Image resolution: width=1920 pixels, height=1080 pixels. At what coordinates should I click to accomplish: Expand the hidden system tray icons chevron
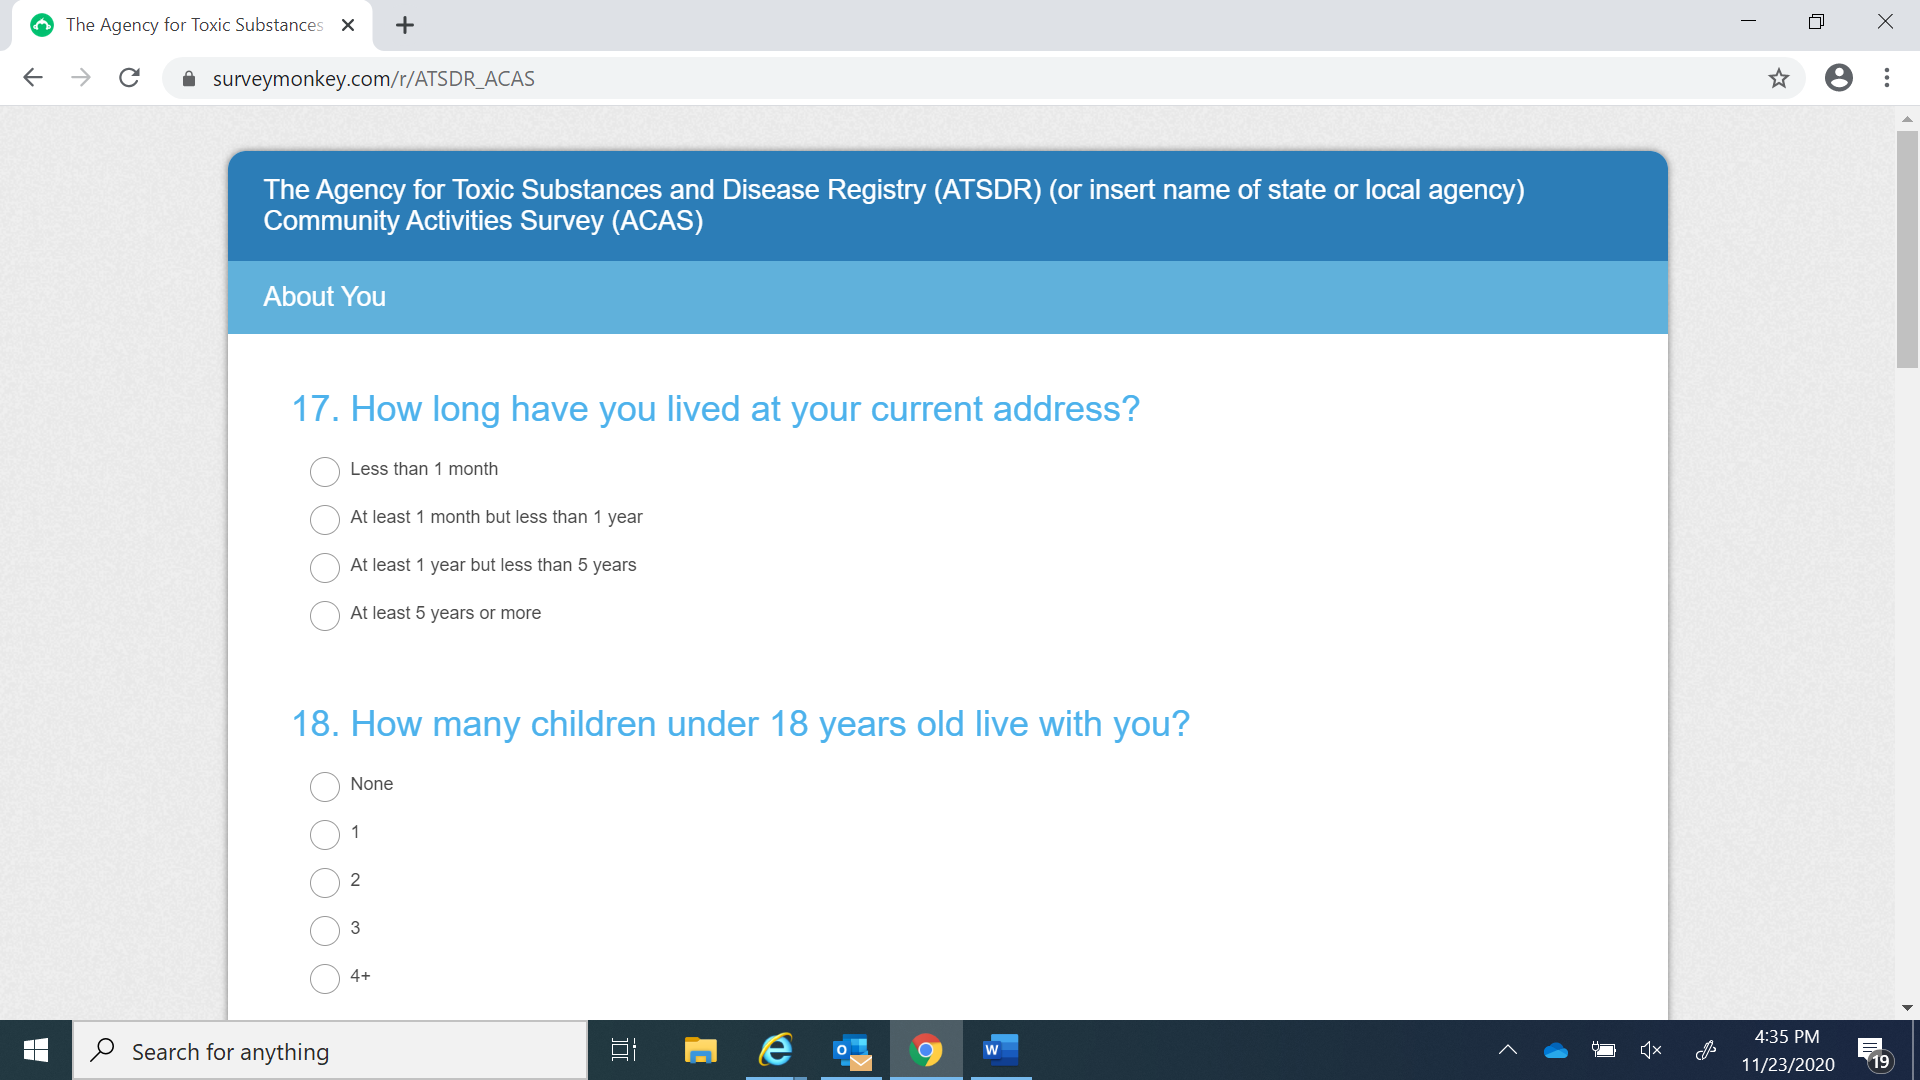pos(1507,1050)
